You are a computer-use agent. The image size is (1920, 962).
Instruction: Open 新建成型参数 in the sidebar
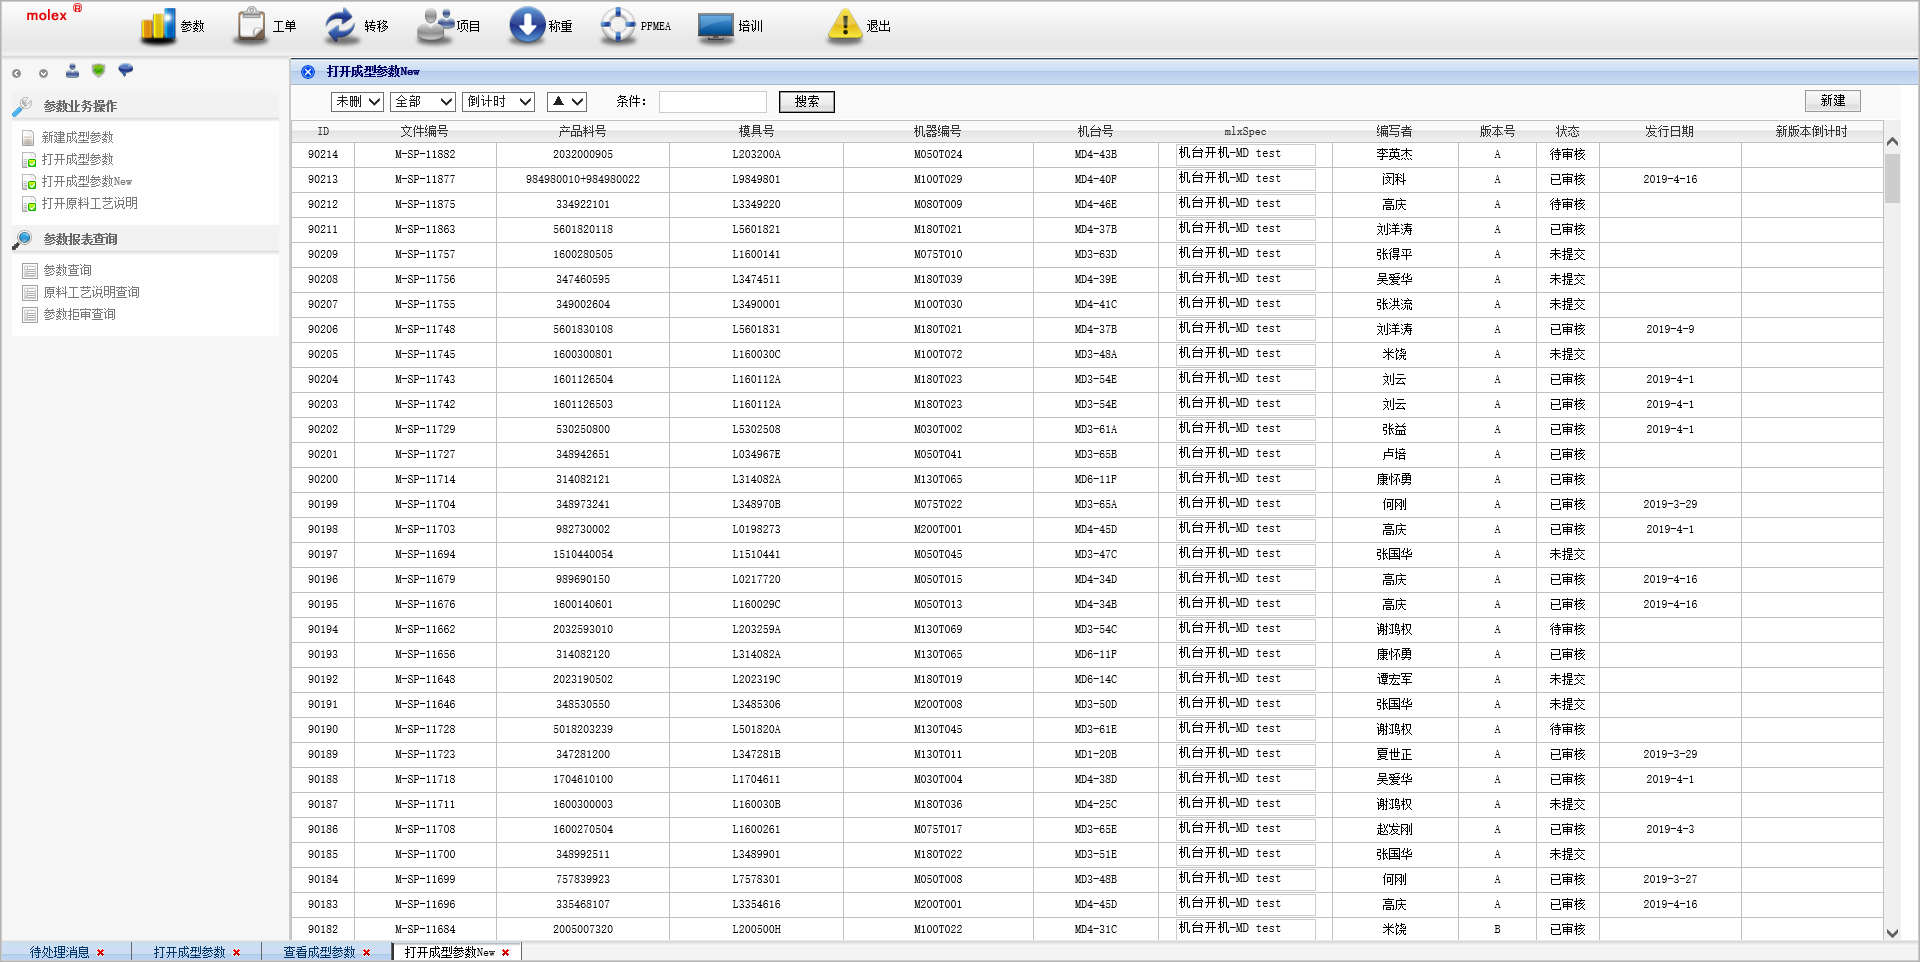pyautogui.click(x=77, y=137)
